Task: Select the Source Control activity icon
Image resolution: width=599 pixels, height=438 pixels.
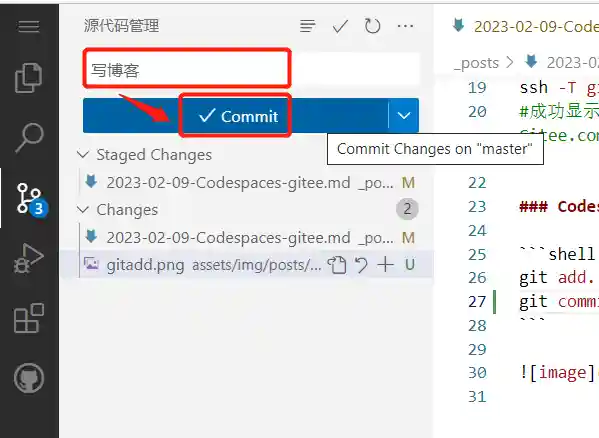Action: (32, 199)
